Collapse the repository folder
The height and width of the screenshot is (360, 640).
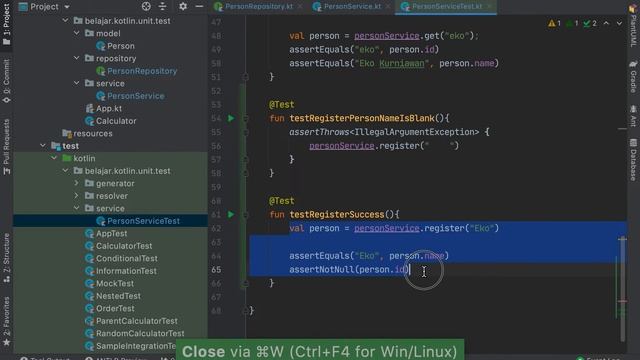click(77, 58)
